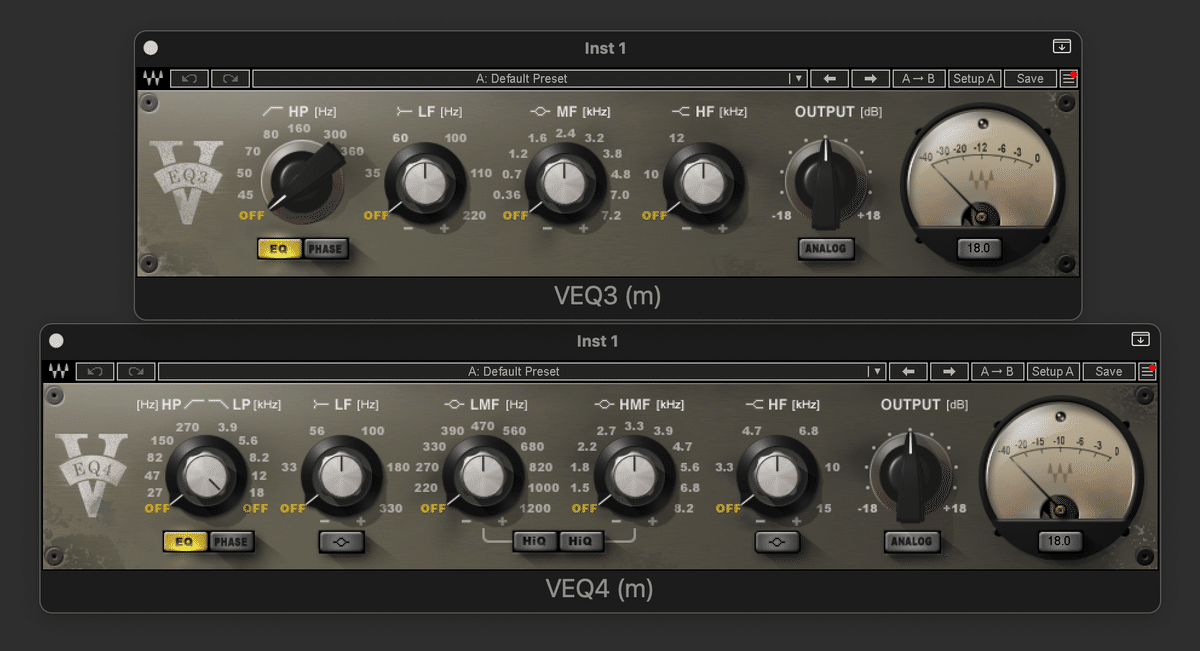Click the bell-shape icon below the VEQ4 HF knob
Image resolution: width=1200 pixels, height=651 pixels.
point(778,541)
